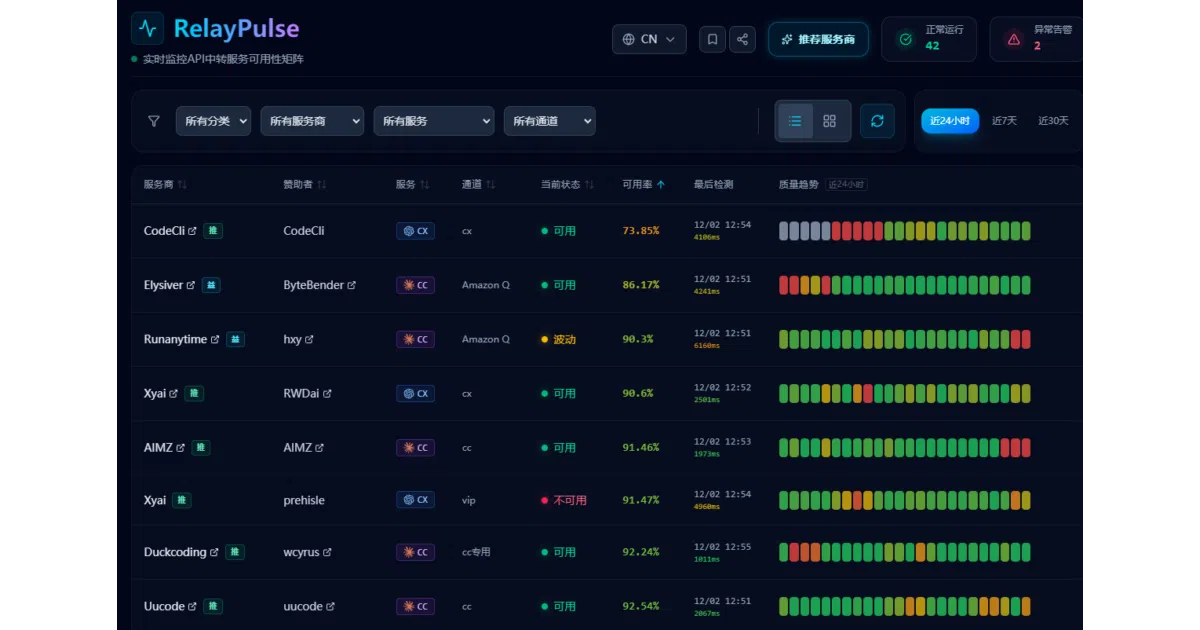
Task: Open external link icon next to CodeCli
Action: (192, 231)
